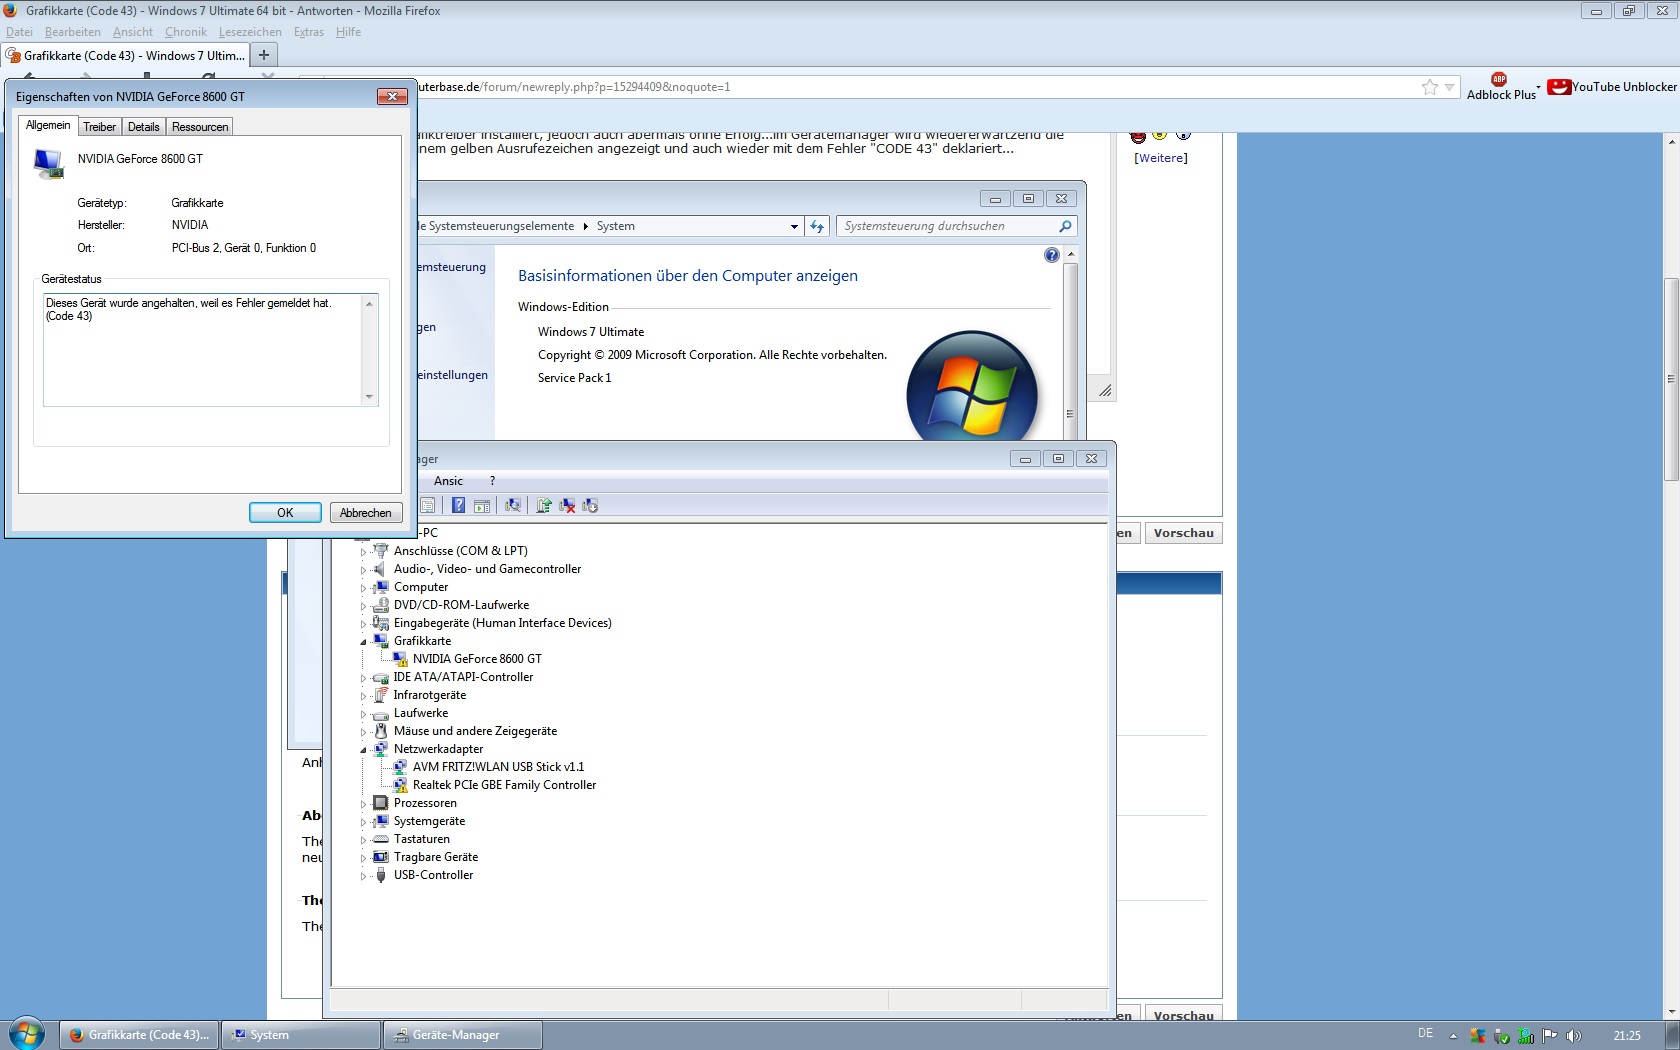Open Action Center flag tray icon
The image size is (1680, 1050).
pos(1550,1036)
